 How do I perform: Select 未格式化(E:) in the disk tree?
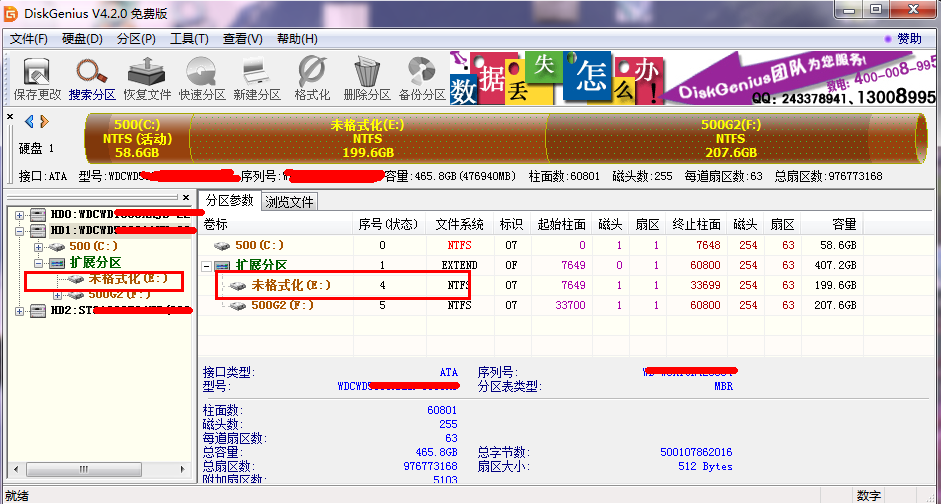click(128, 279)
